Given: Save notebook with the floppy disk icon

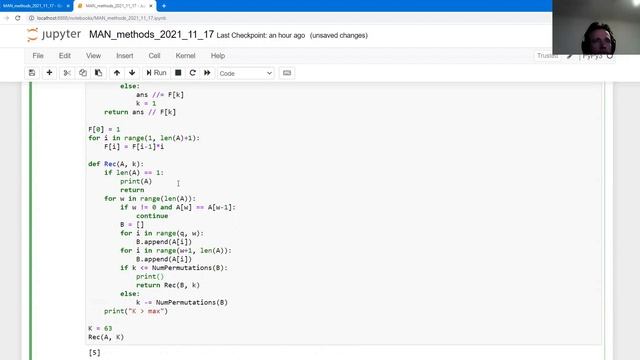Looking at the screenshot, I should click(32, 73).
